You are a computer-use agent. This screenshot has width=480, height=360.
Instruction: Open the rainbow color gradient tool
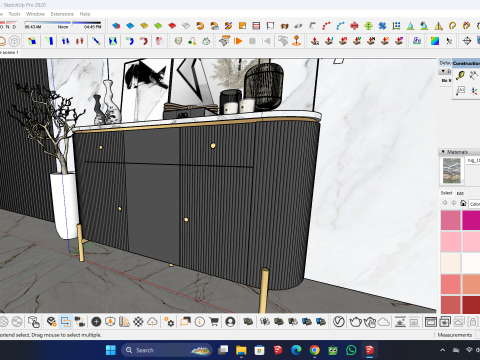tap(435, 41)
